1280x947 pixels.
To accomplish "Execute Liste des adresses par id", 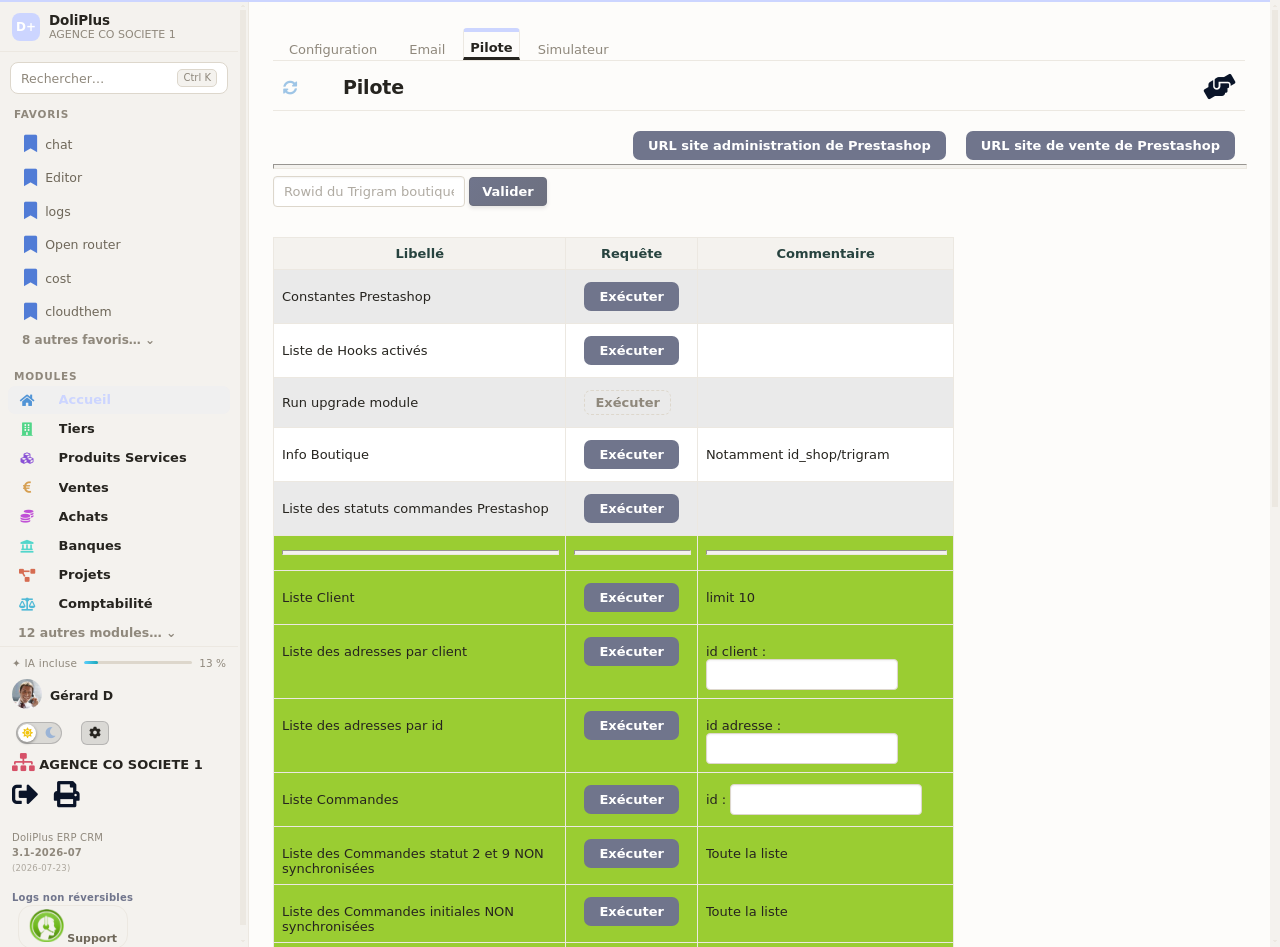I will click(x=631, y=726).
